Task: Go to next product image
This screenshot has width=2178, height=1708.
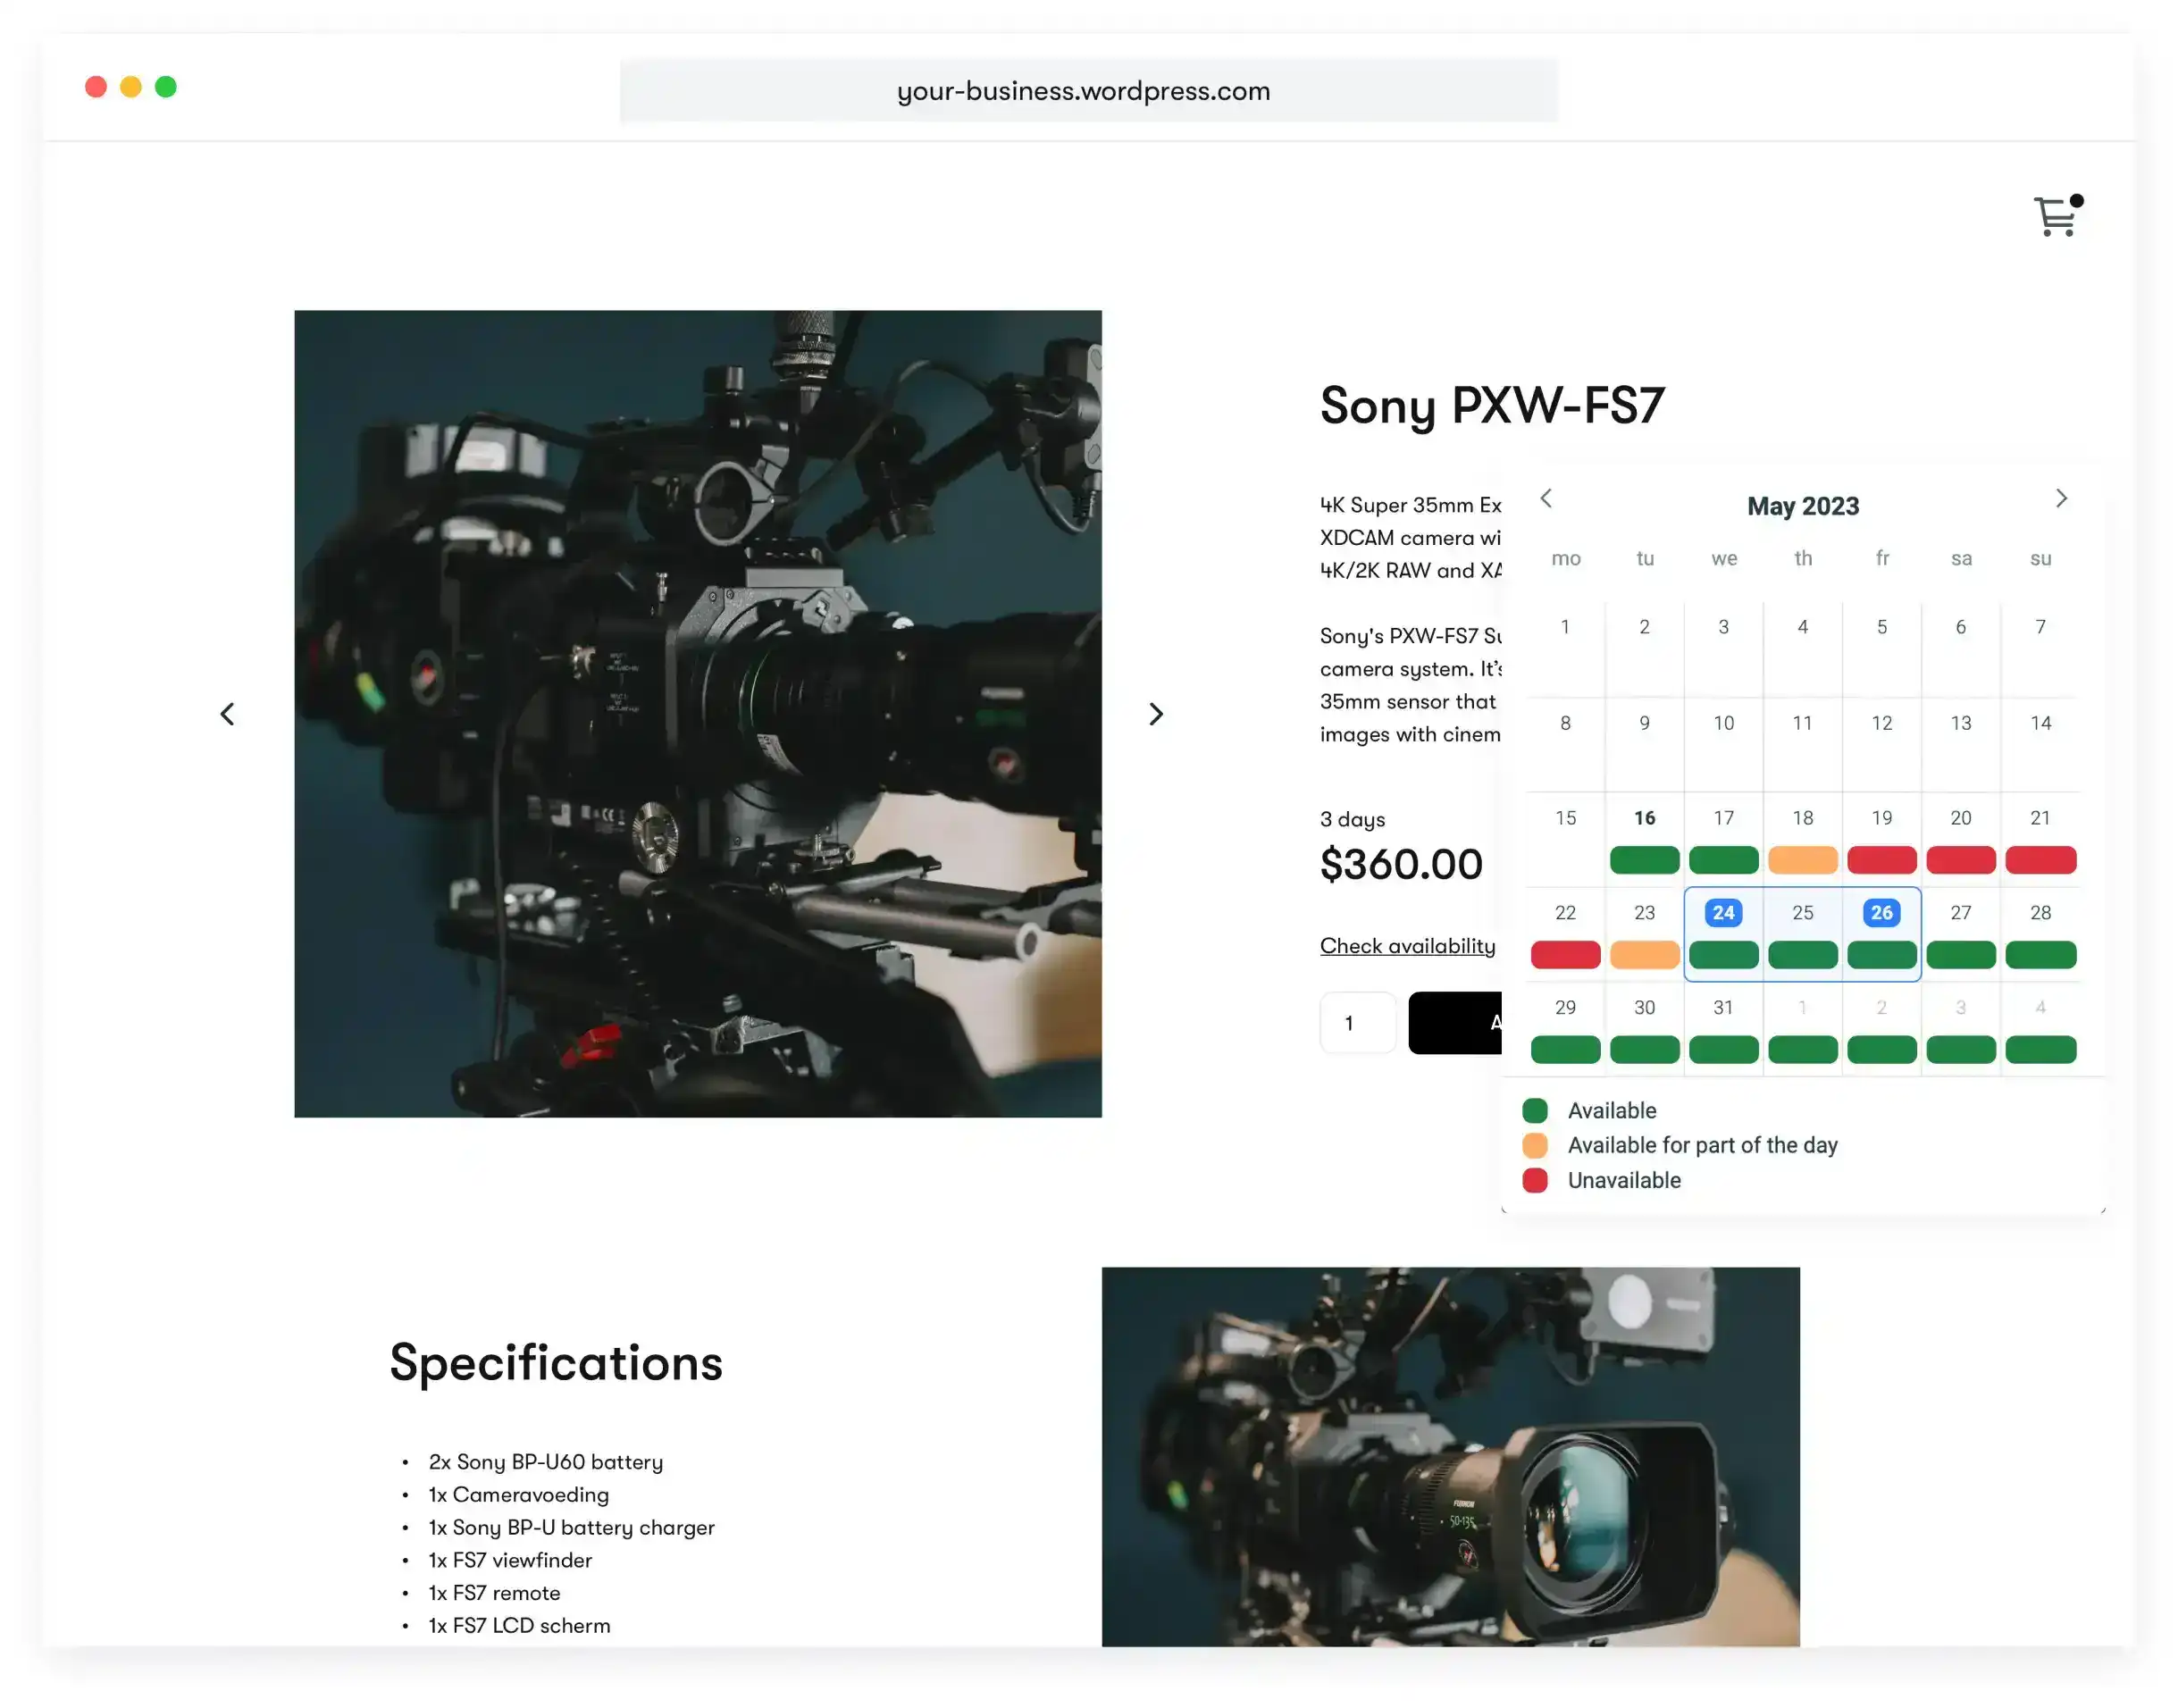Action: click(1156, 714)
